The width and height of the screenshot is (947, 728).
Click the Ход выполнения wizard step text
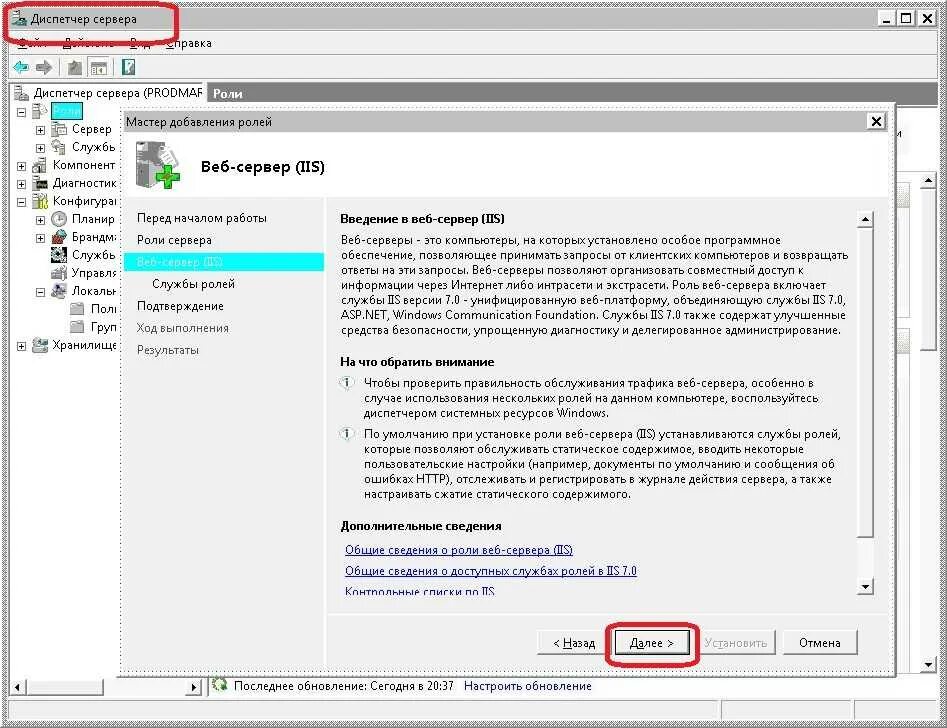(182, 328)
